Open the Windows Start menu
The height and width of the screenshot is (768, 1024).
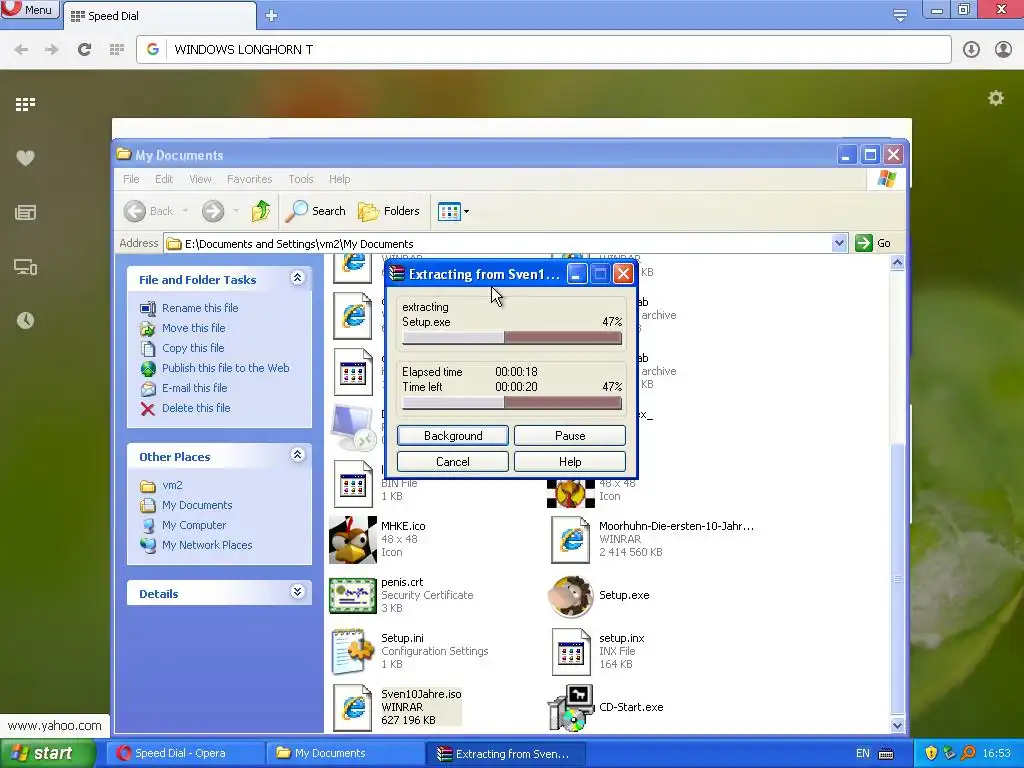[x=47, y=754]
